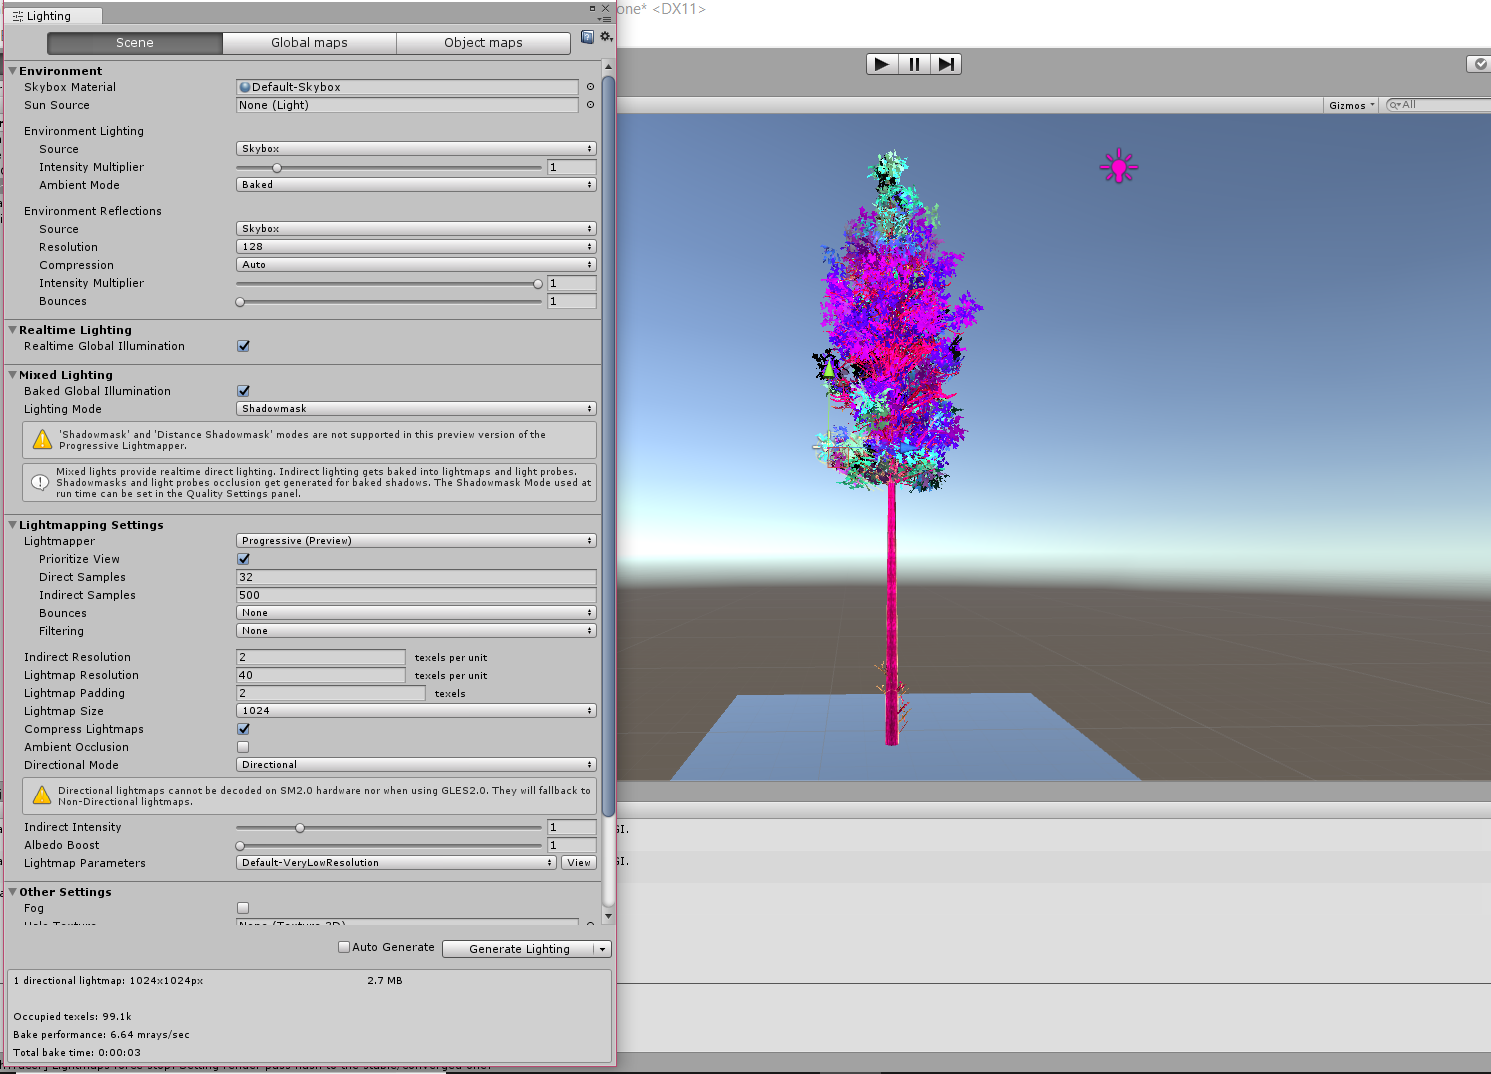Screen dimensions: 1491x1074
Task: Open the Object maps tab
Action: click(483, 42)
